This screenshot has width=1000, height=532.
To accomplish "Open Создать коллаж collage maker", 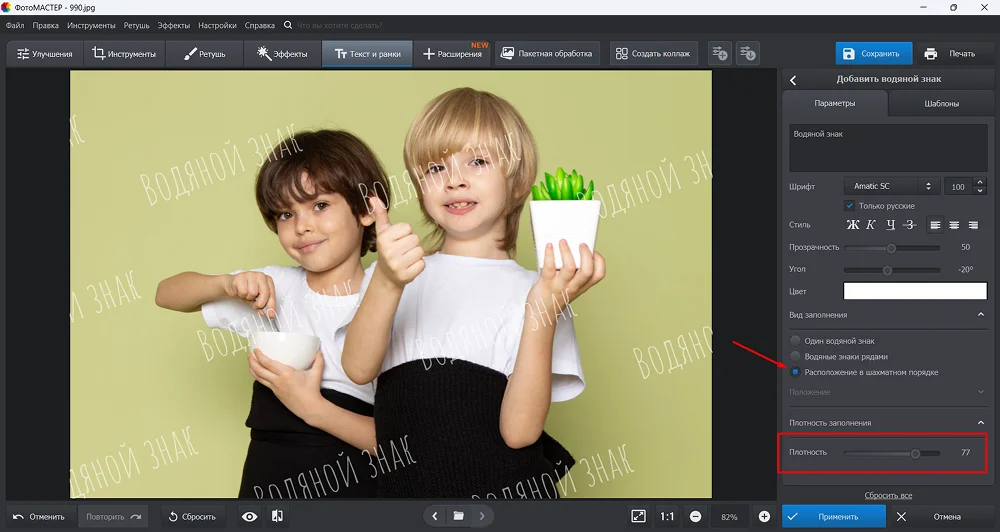I will (652, 54).
